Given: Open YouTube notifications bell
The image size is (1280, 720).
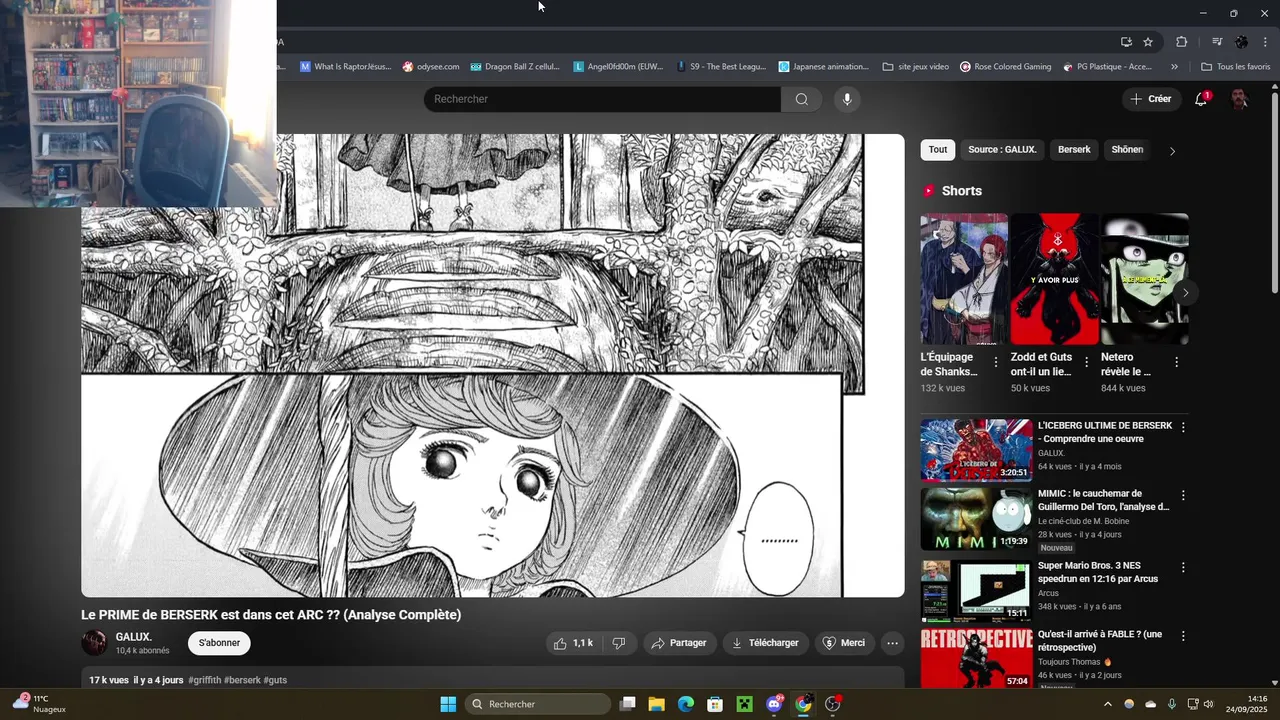Looking at the screenshot, I should pyautogui.click(x=1202, y=99).
